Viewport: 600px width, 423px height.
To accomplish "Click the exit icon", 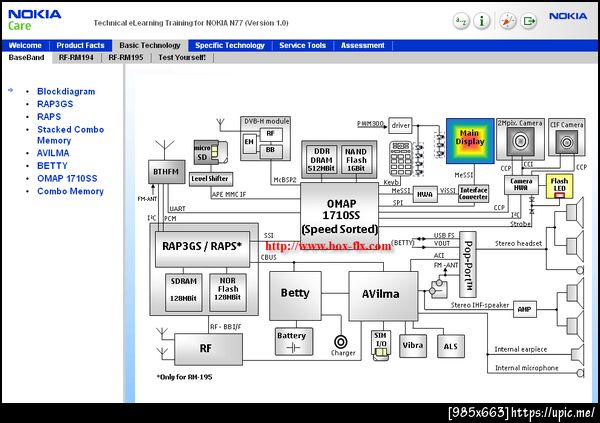I will (529, 21).
